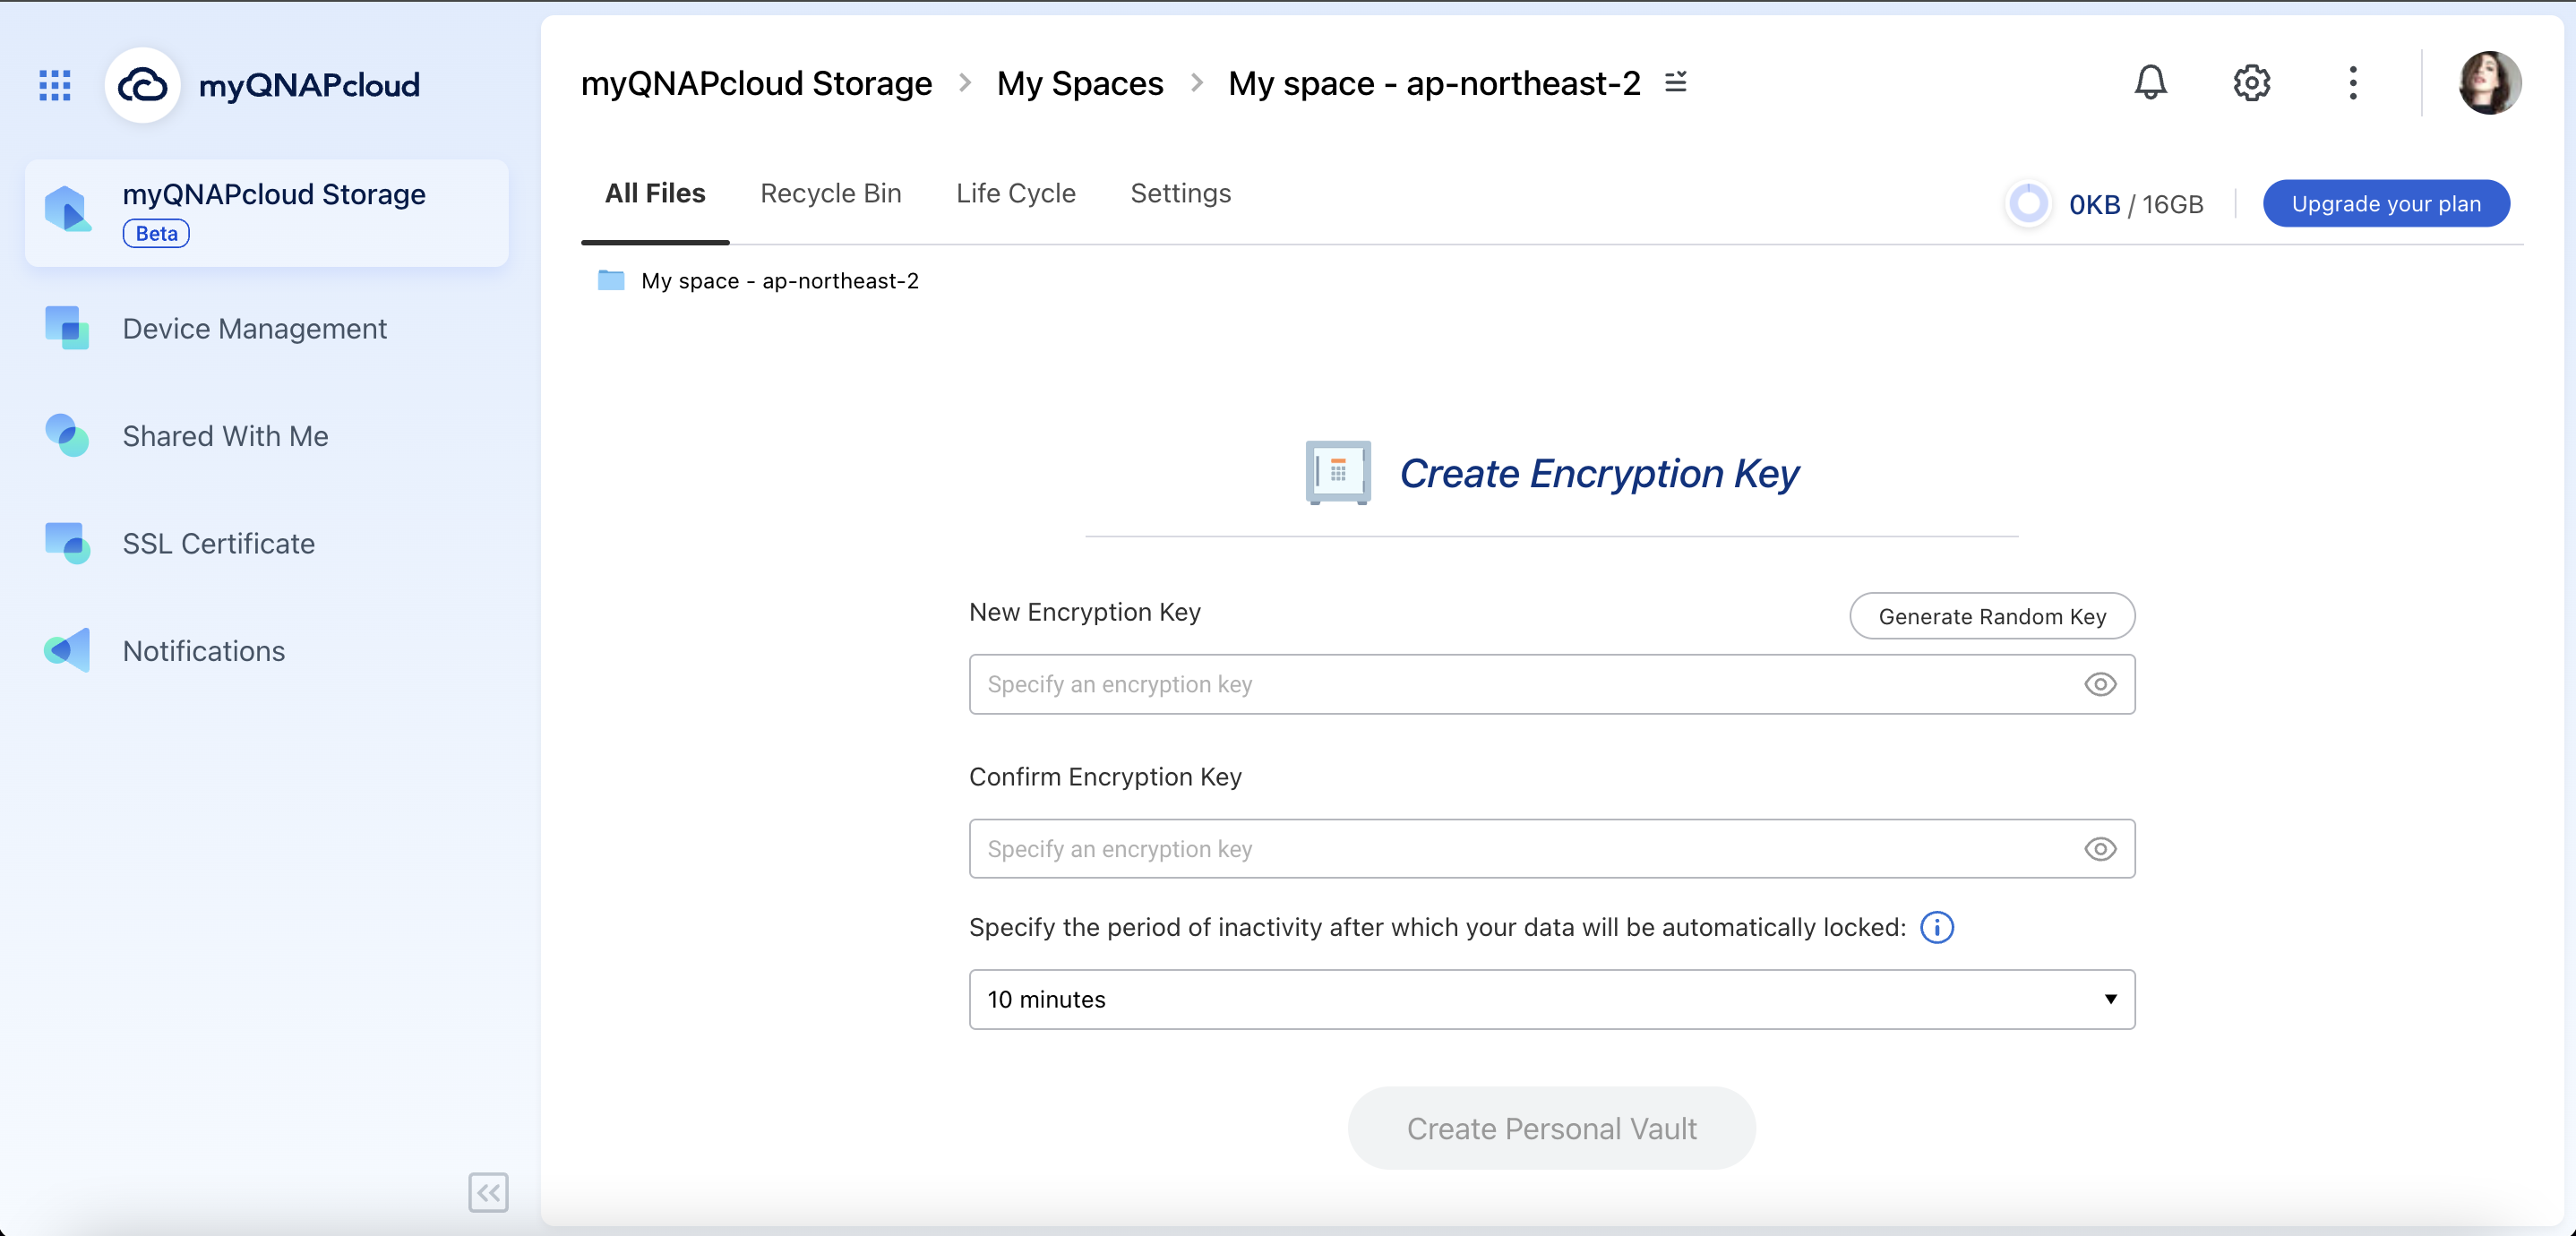The image size is (2576, 1236).
Task: Click the 0KB / 16GB storage text
Action: click(x=2136, y=204)
